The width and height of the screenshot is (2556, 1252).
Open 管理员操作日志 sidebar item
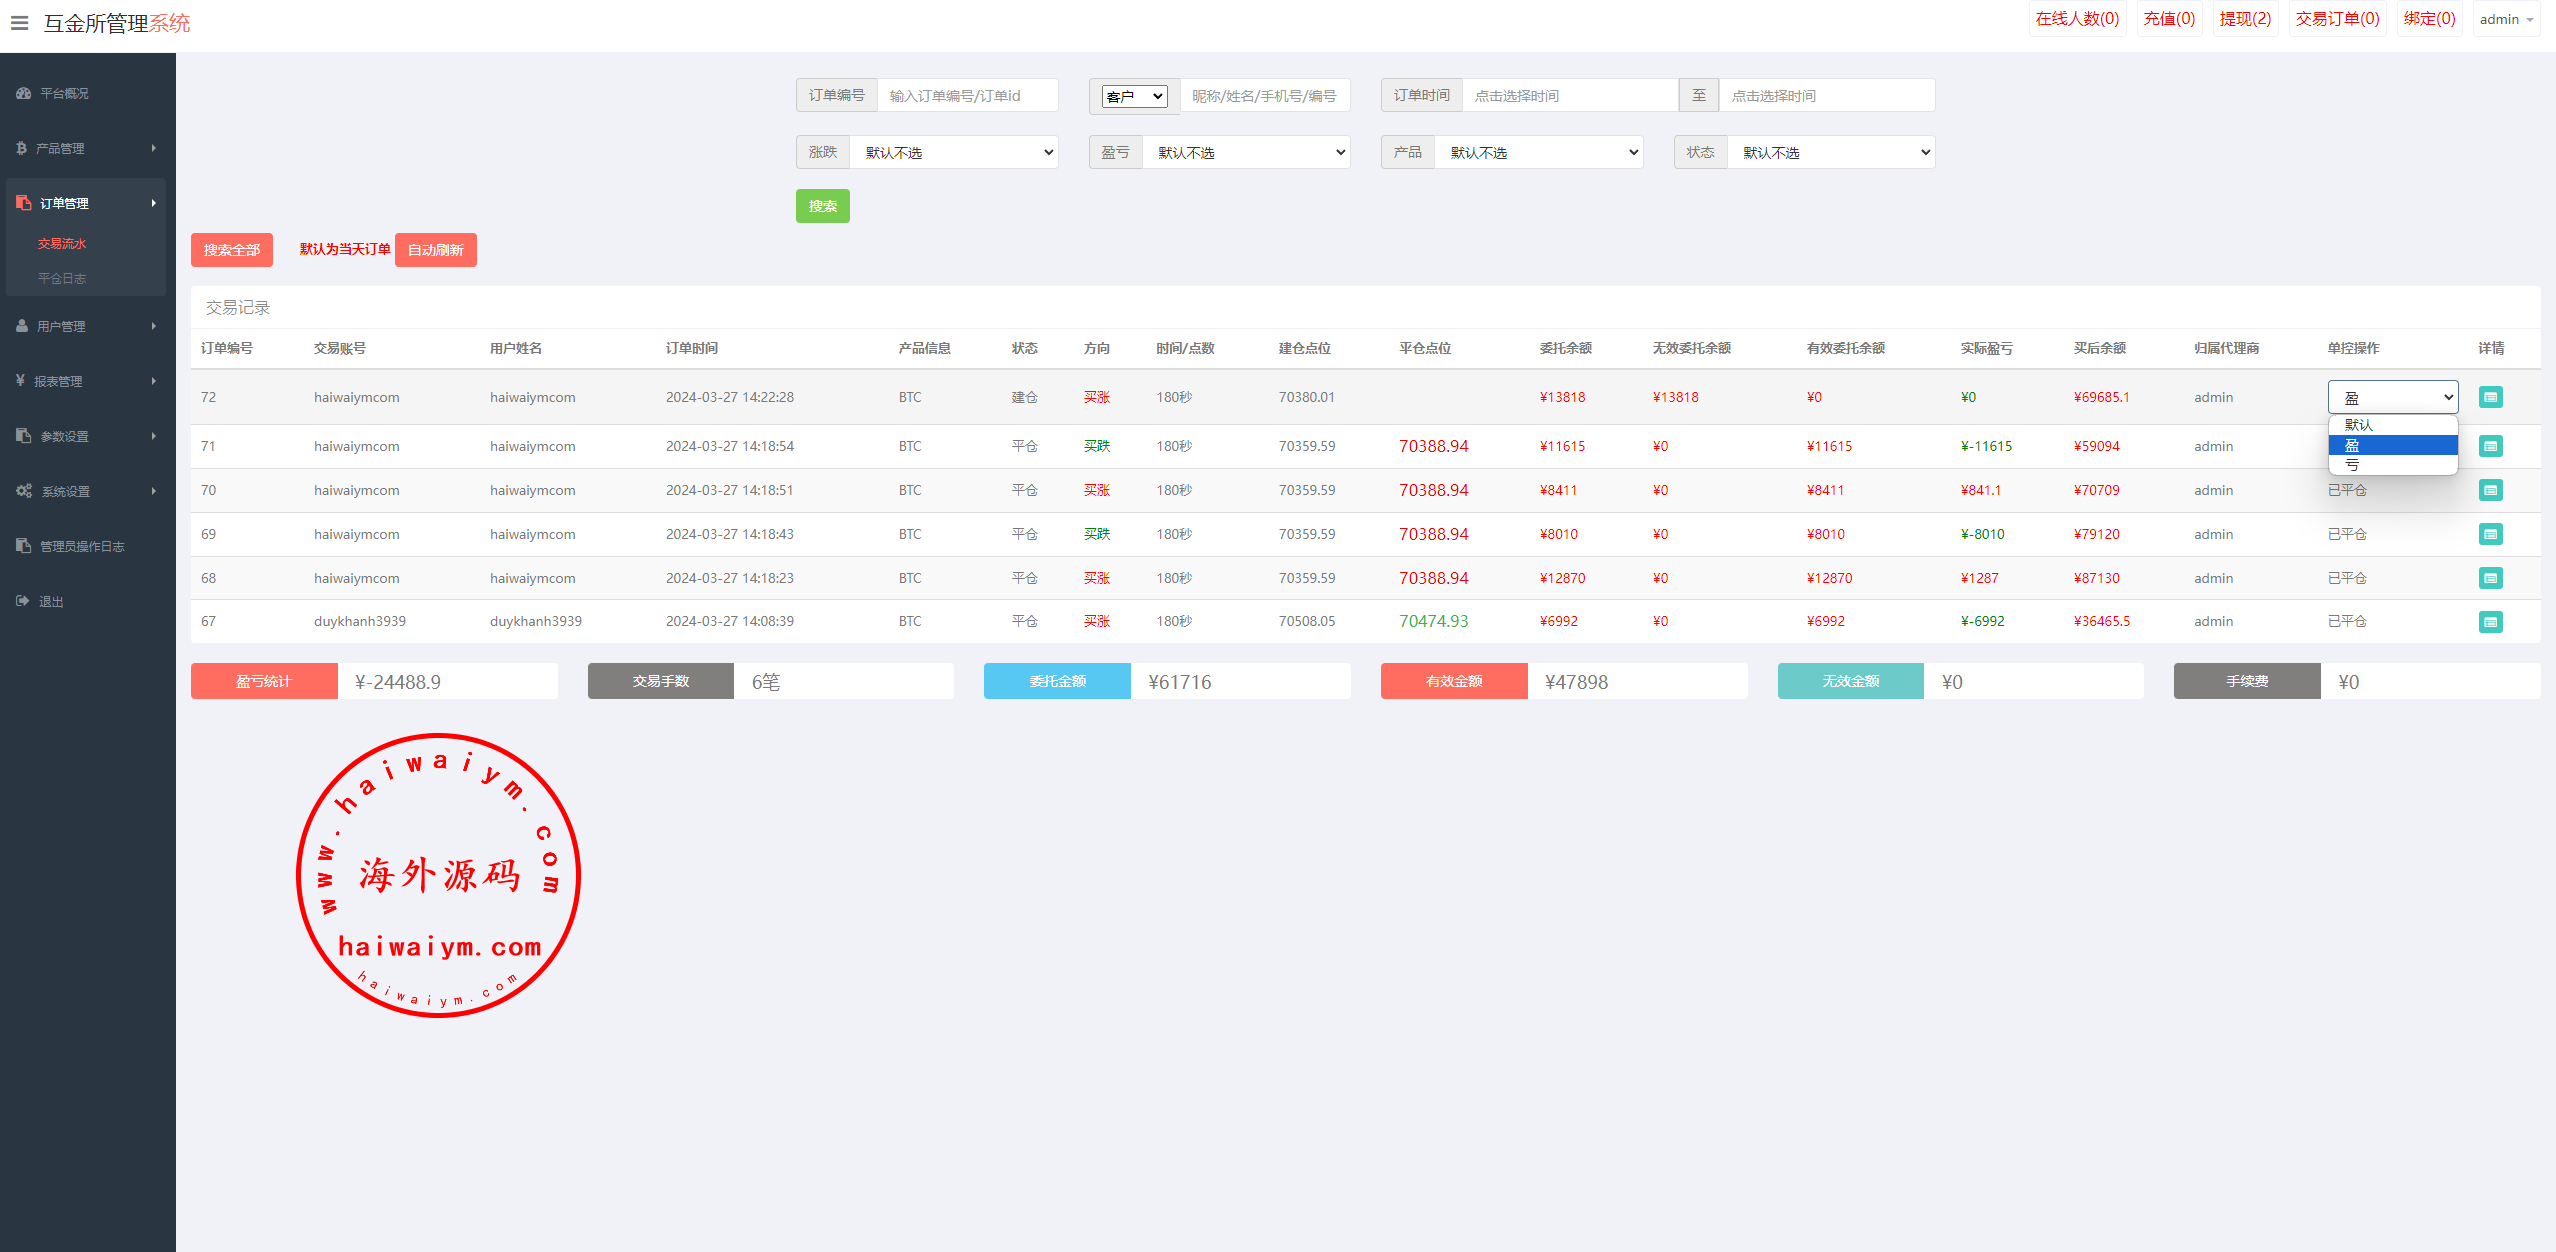[81, 546]
